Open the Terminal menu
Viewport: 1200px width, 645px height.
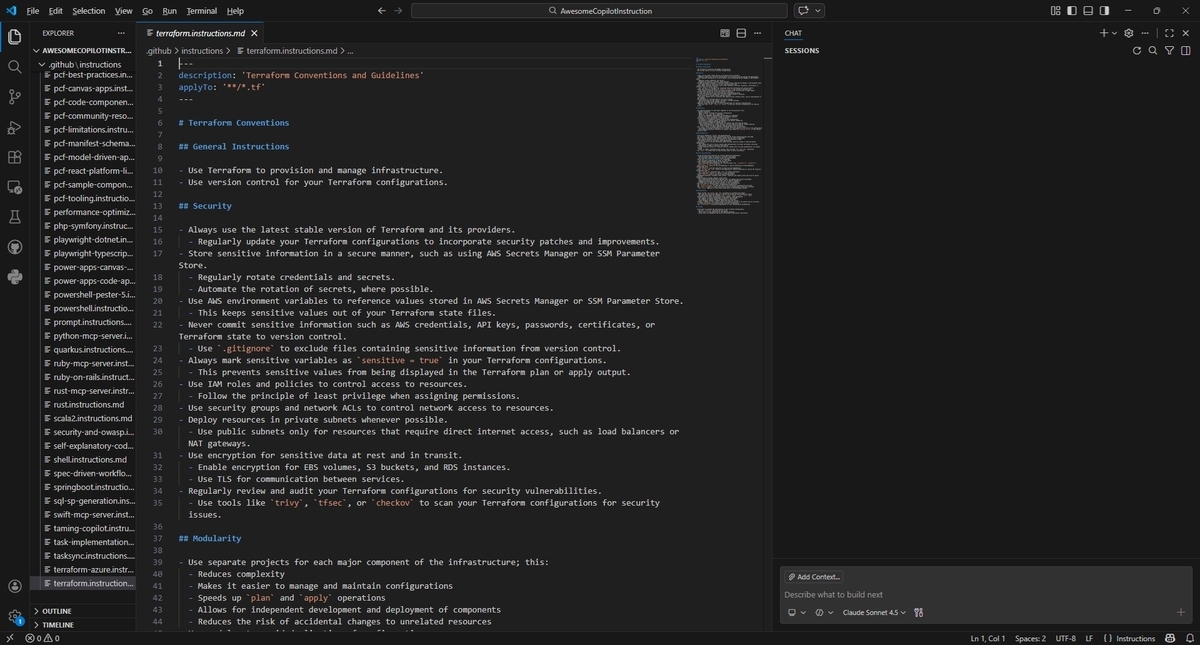tap(201, 11)
